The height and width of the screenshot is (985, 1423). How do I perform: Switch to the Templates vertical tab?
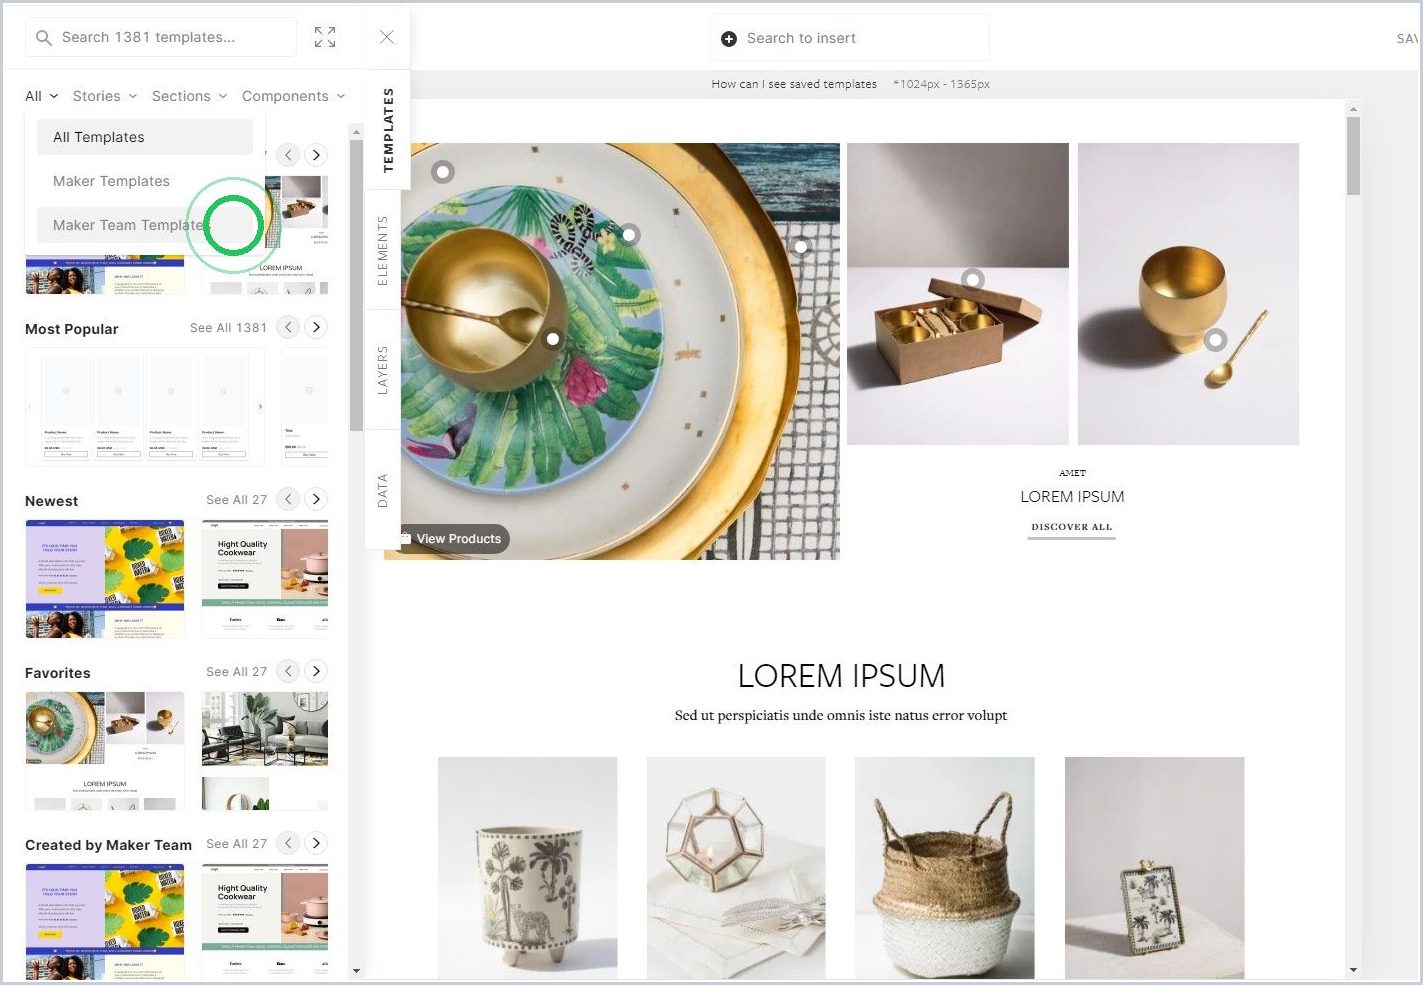pyautogui.click(x=387, y=130)
